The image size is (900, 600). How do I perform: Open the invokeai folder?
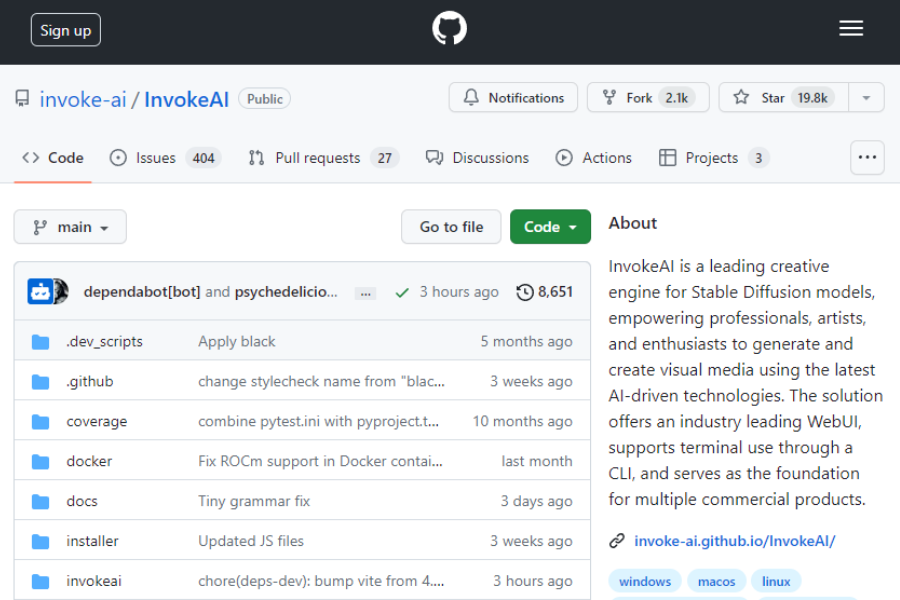(94, 581)
